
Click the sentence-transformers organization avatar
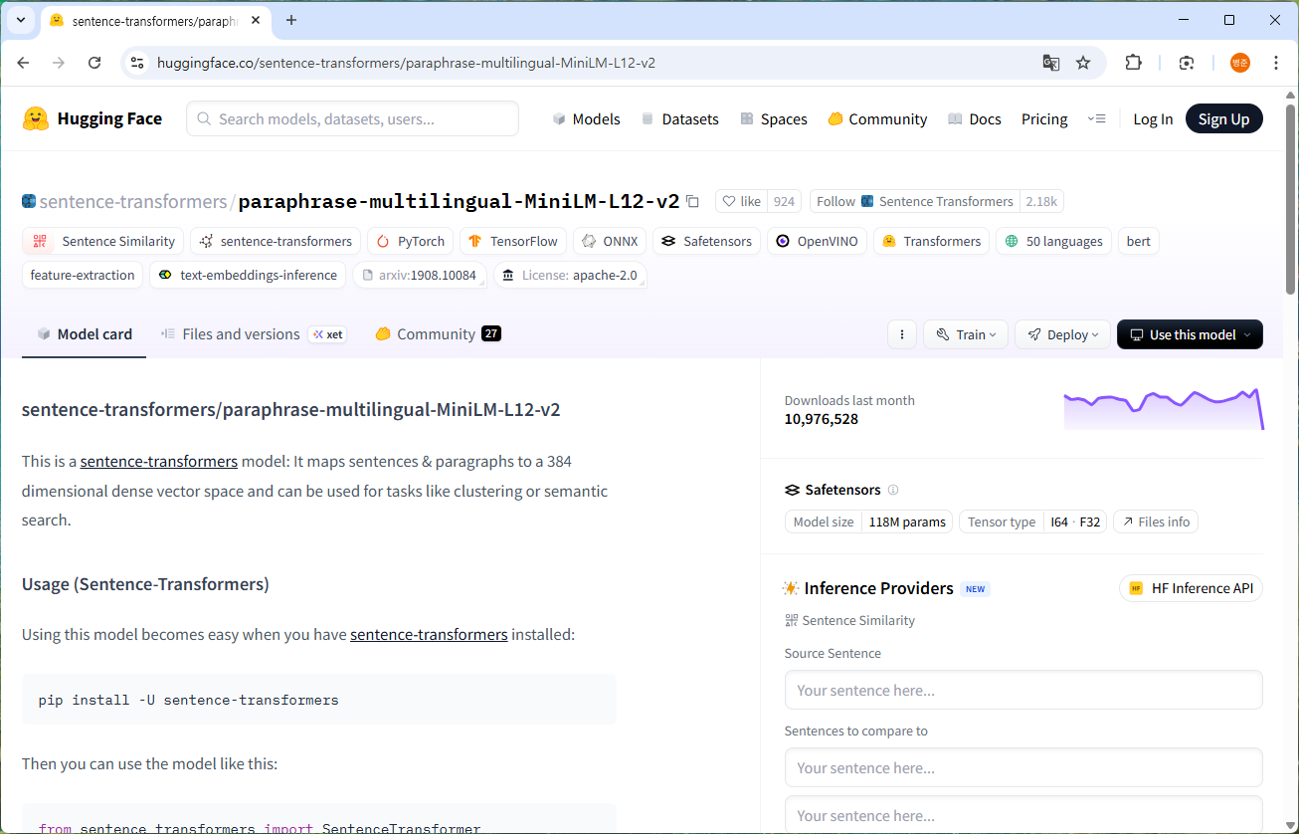coord(29,202)
